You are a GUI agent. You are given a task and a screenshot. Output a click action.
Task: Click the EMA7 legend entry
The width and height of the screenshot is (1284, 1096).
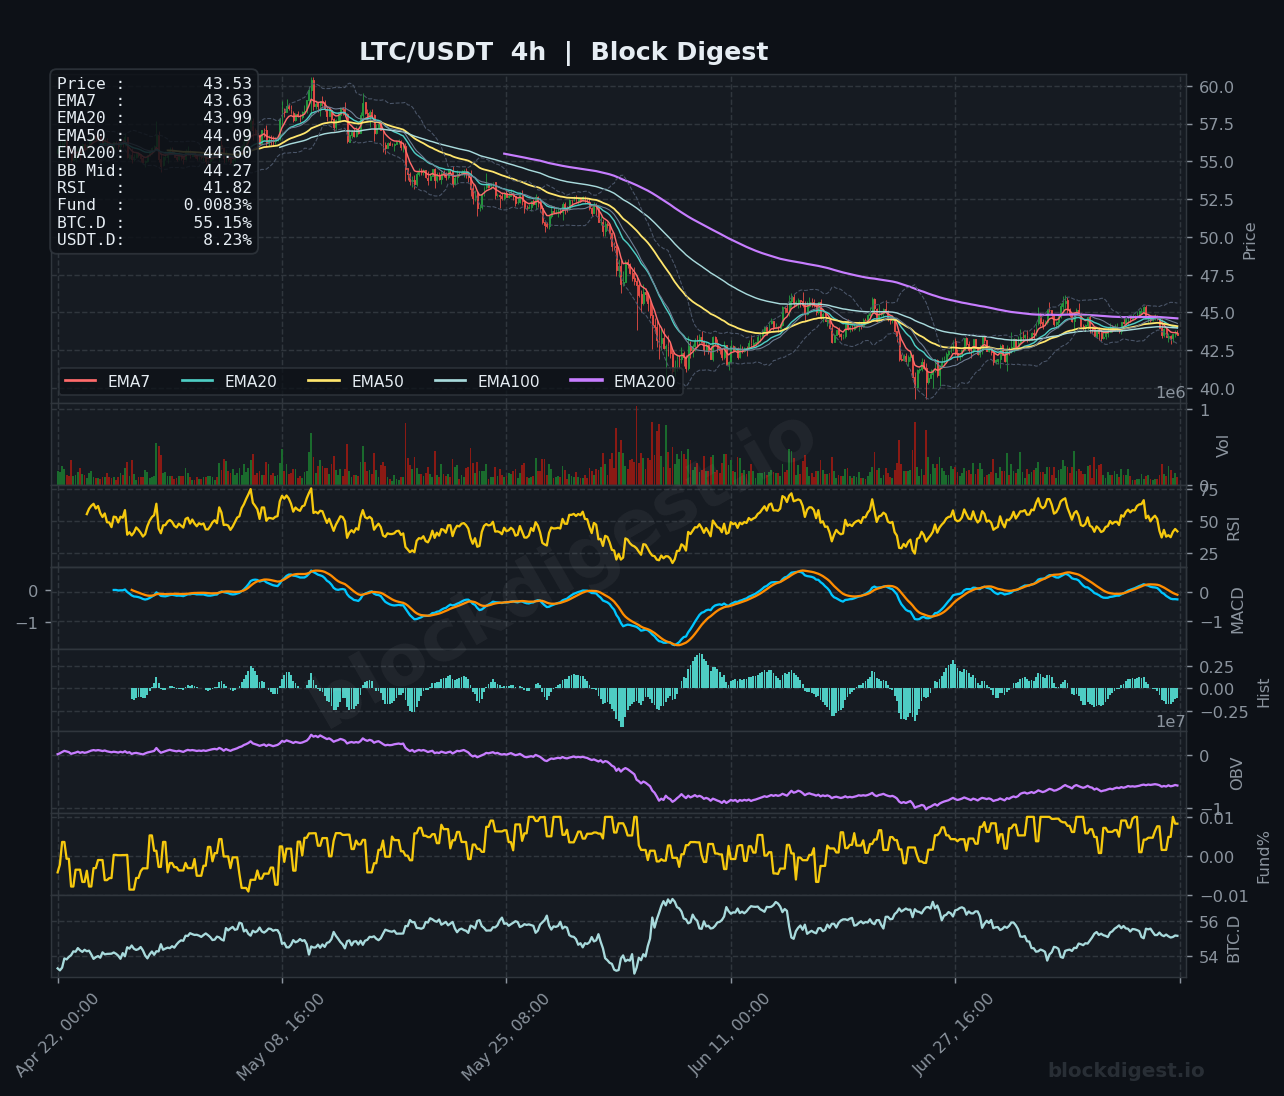[107, 381]
